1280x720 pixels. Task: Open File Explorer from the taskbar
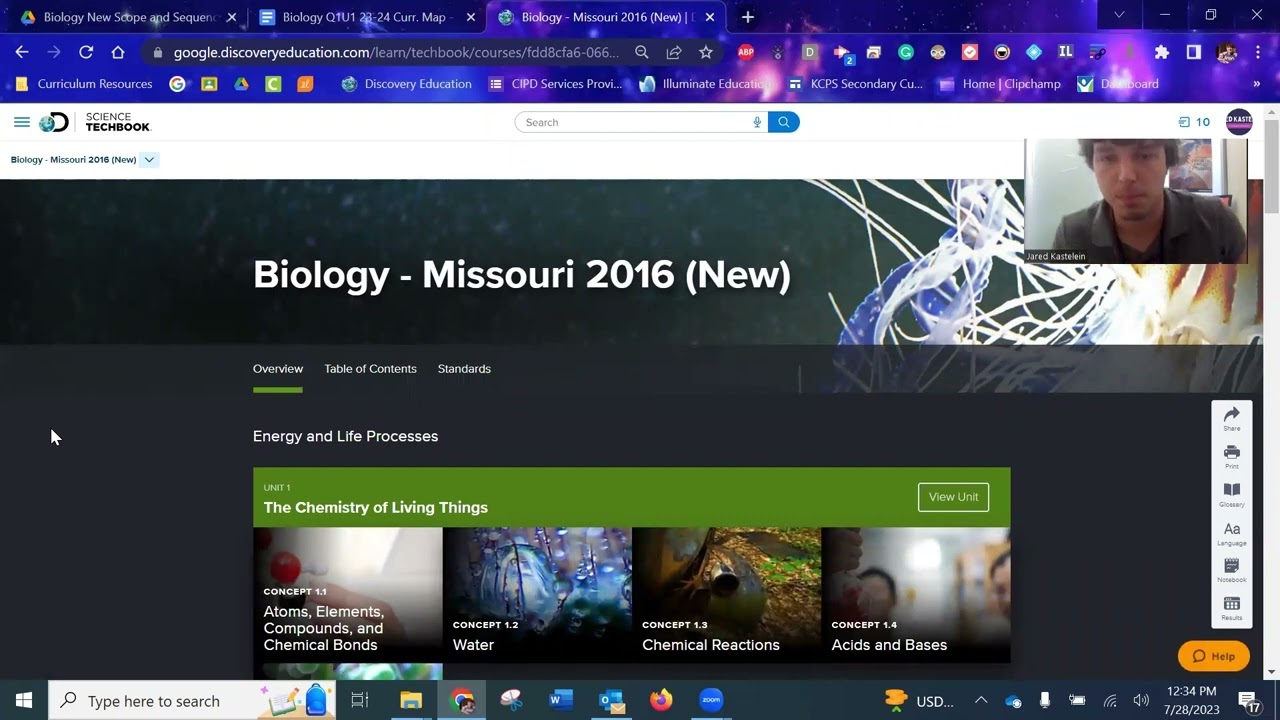coord(411,700)
